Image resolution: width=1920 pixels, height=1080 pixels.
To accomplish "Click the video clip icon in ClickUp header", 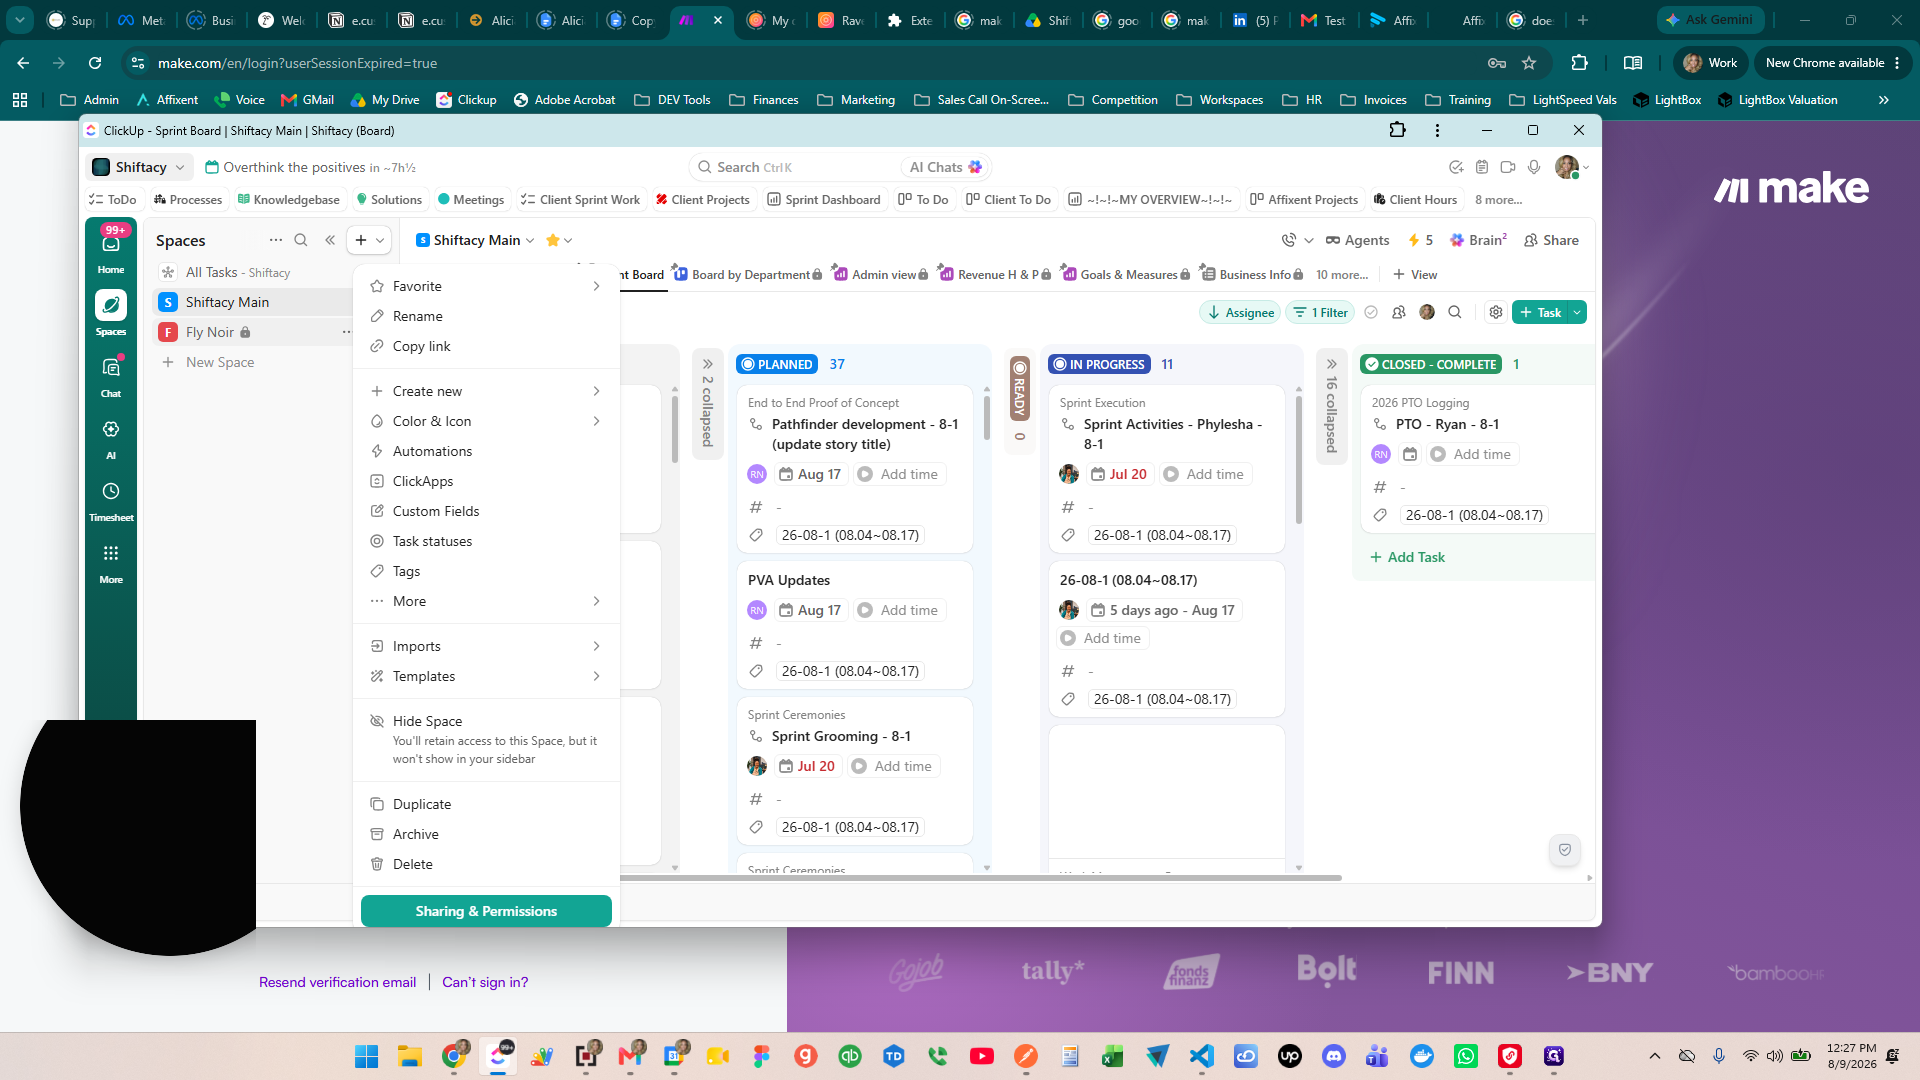I will tap(1508, 167).
